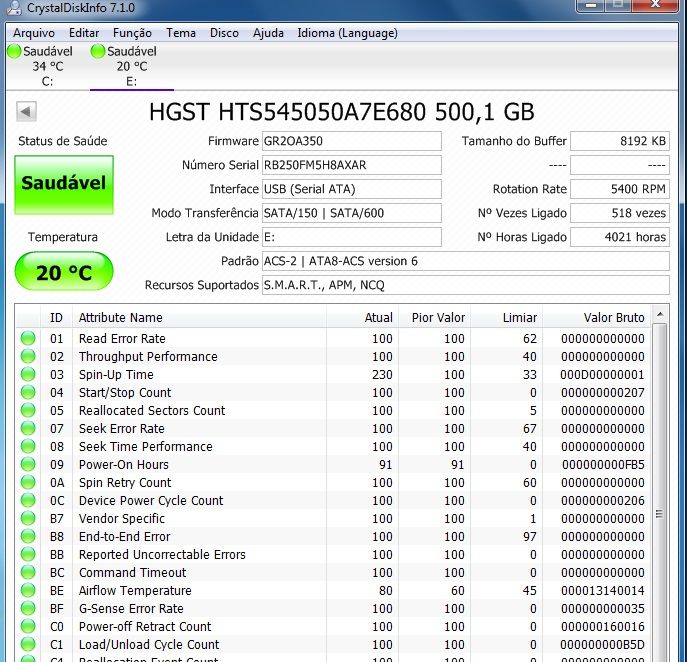Click the green status icon for Power-off Retract Count
The image size is (687, 662).
click(x=28, y=626)
